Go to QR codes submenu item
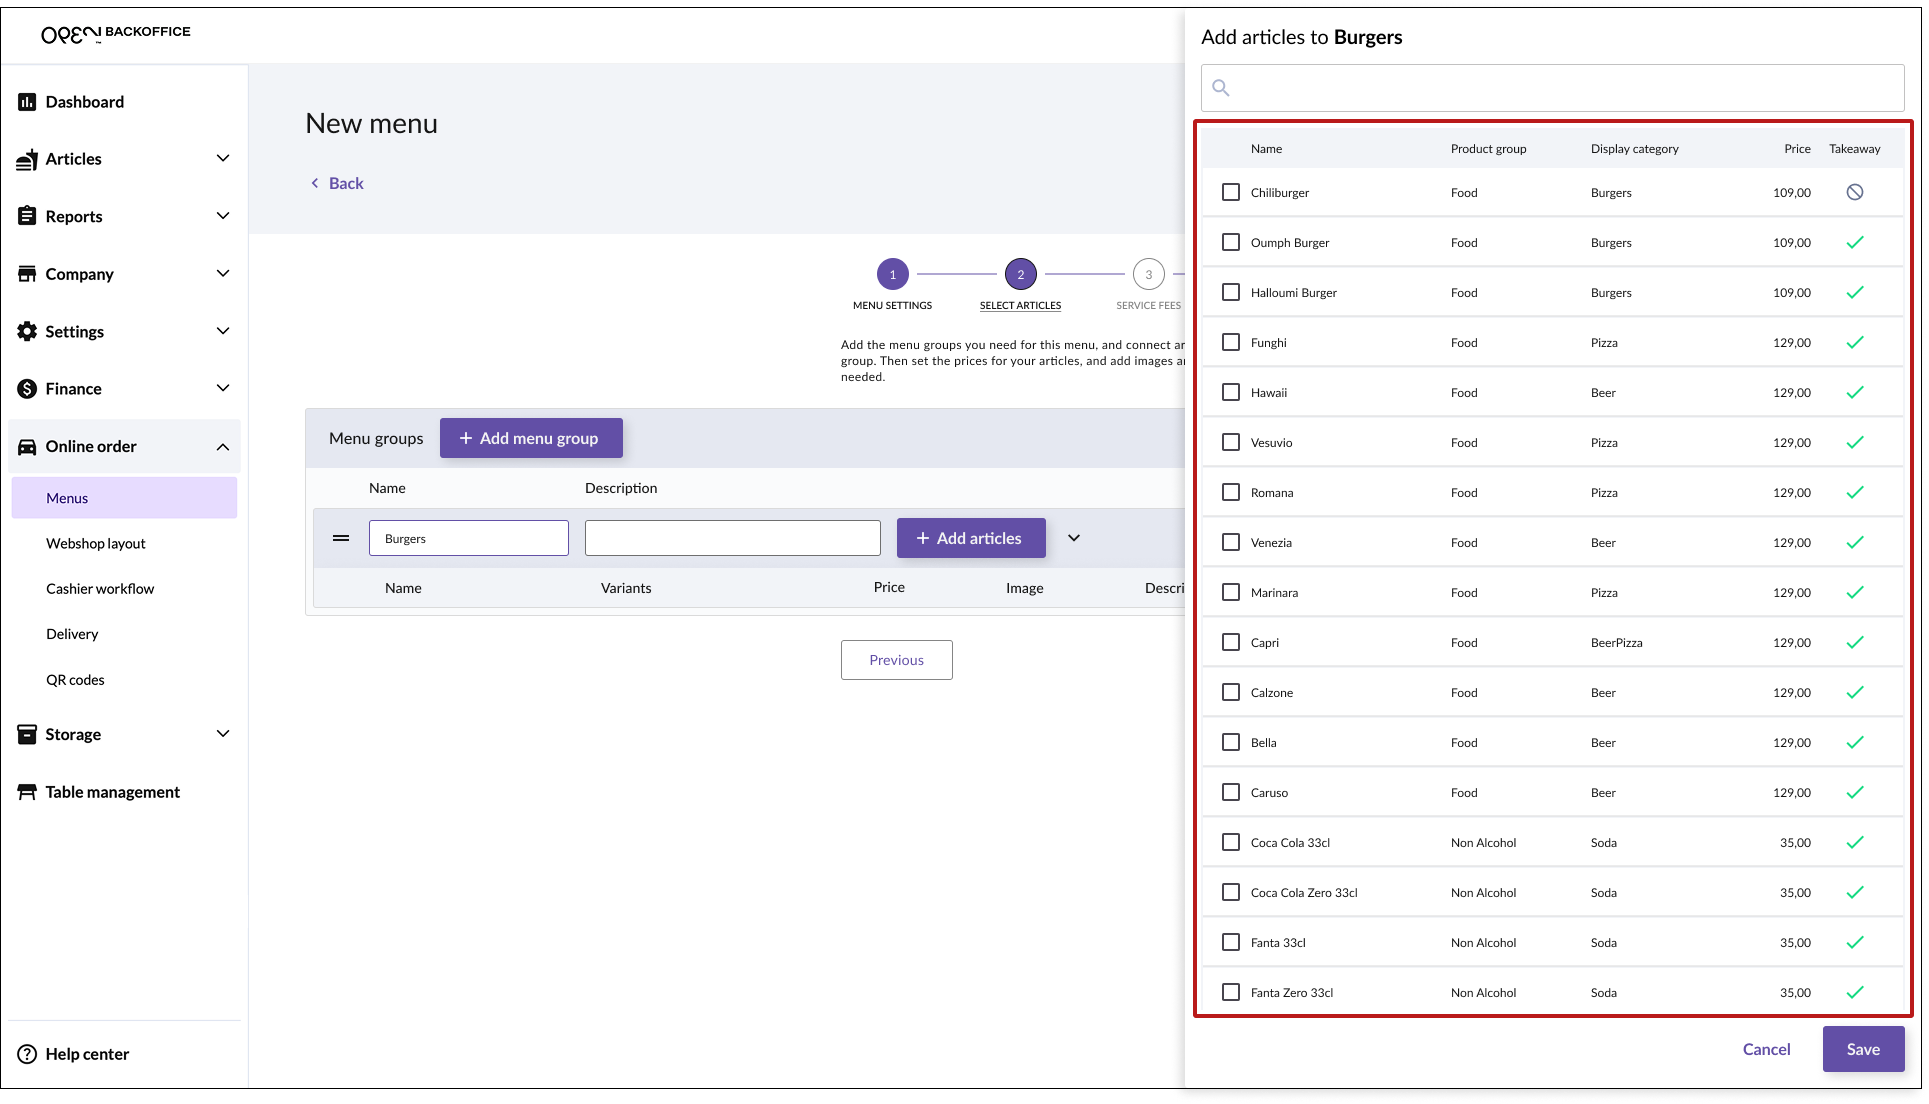This screenshot has height=1104, width=1929. pos(75,680)
